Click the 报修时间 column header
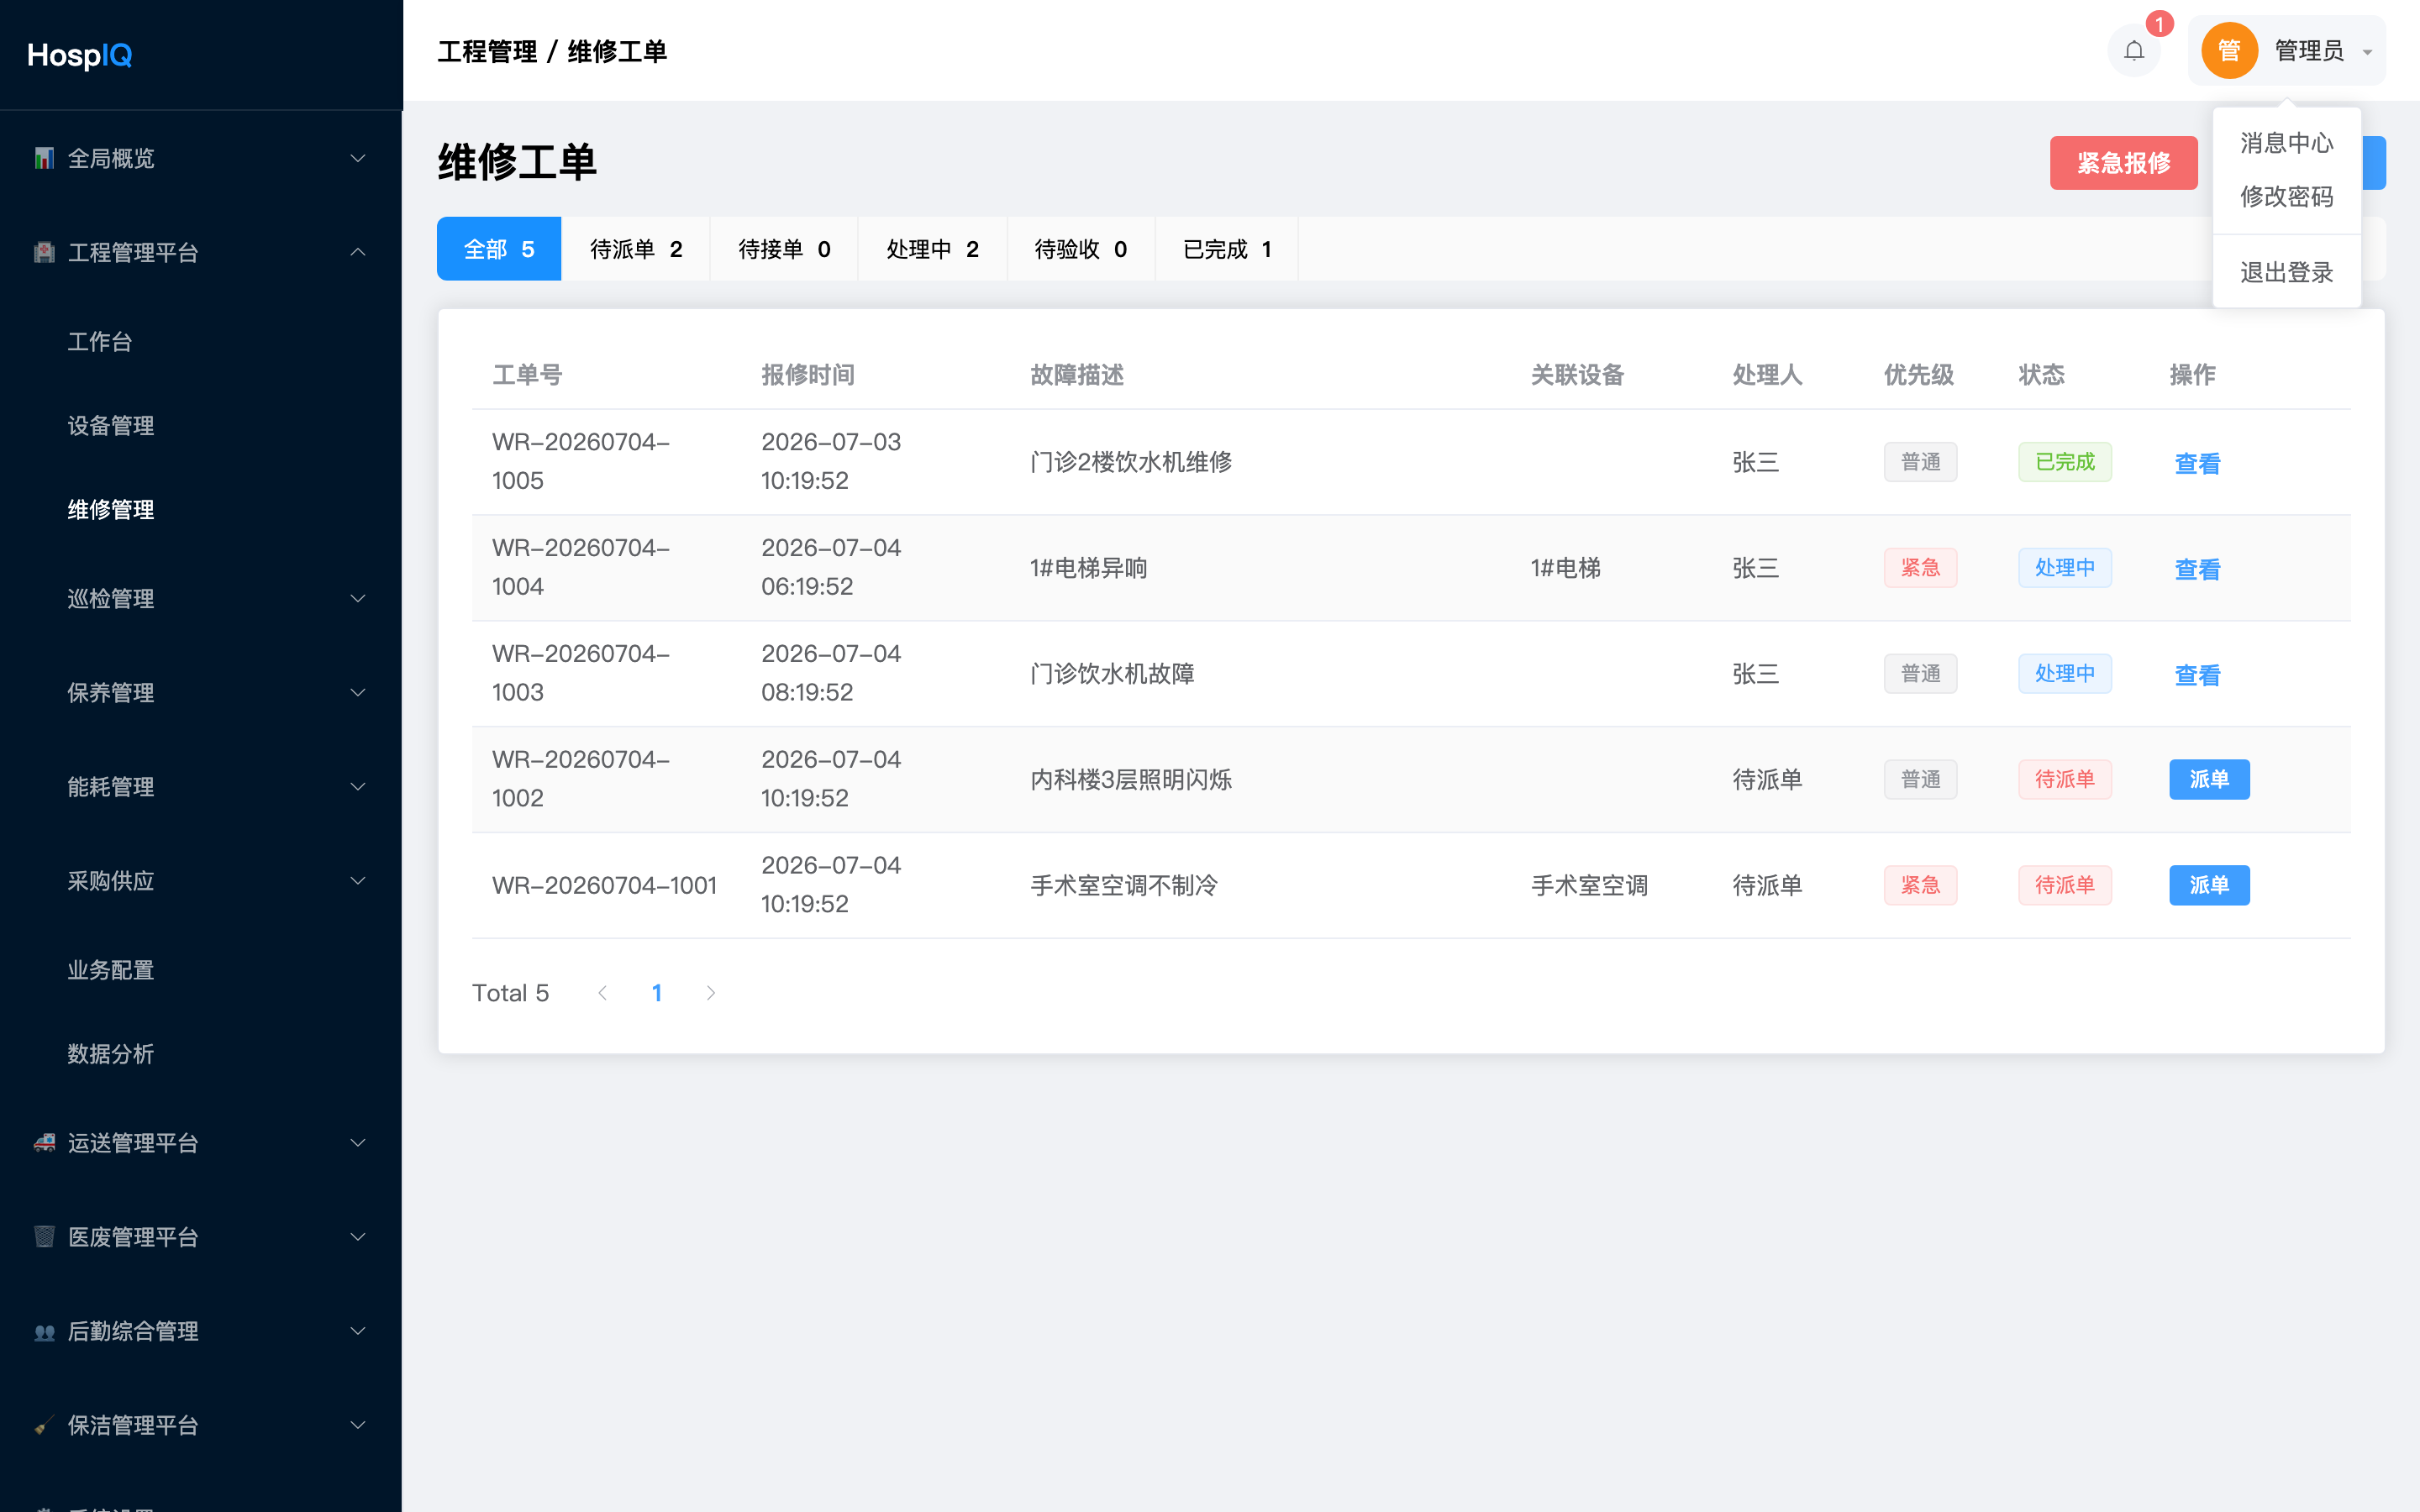 (x=807, y=374)
